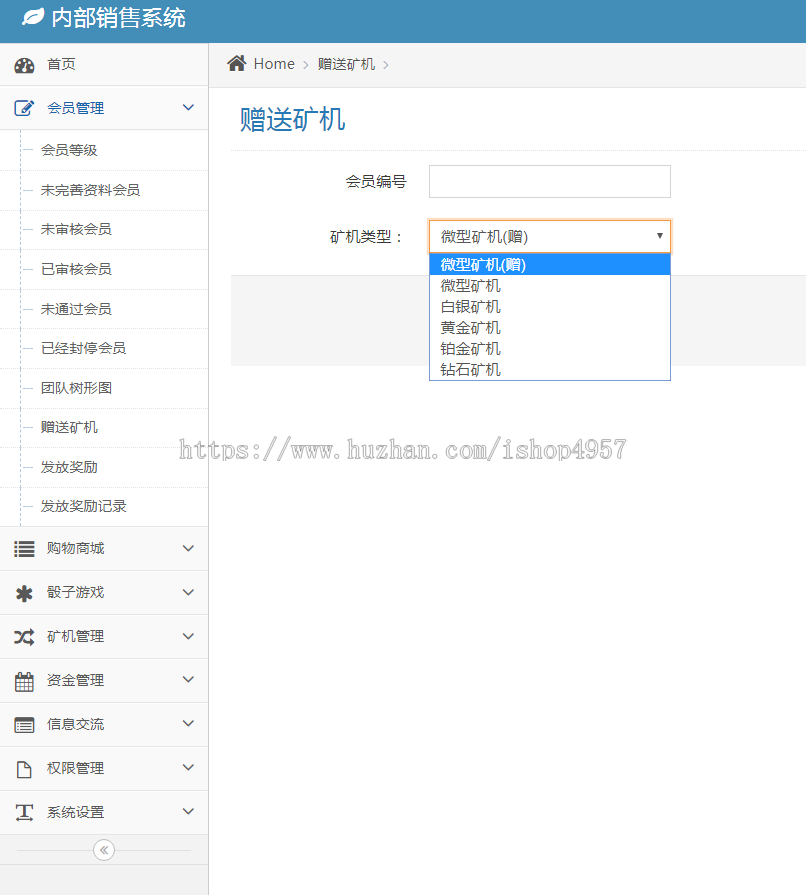This screenshot has width=806, height=895.
Task: Click the edit icon beside 会员管理
Action: pyautogui.click(x=24, y=108)
